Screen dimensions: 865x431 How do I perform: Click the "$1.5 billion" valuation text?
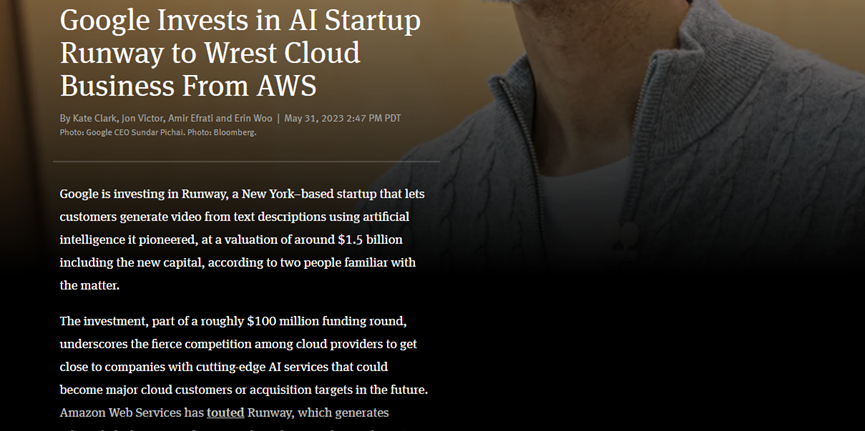370,240
